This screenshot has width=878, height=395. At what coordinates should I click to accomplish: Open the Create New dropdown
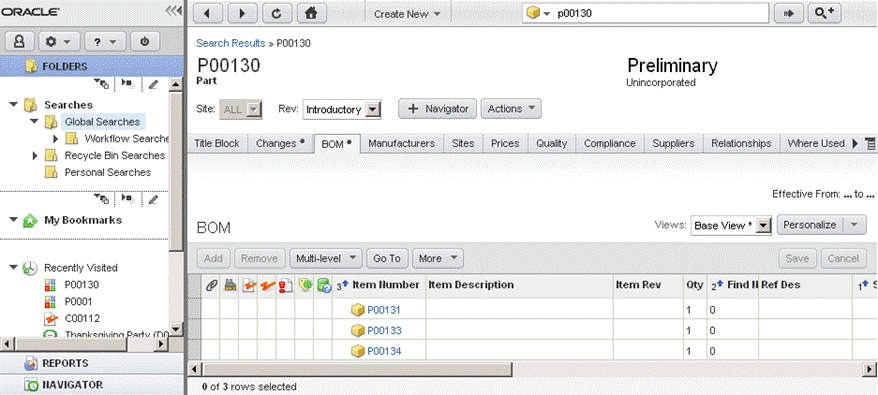tap(407, 14)
